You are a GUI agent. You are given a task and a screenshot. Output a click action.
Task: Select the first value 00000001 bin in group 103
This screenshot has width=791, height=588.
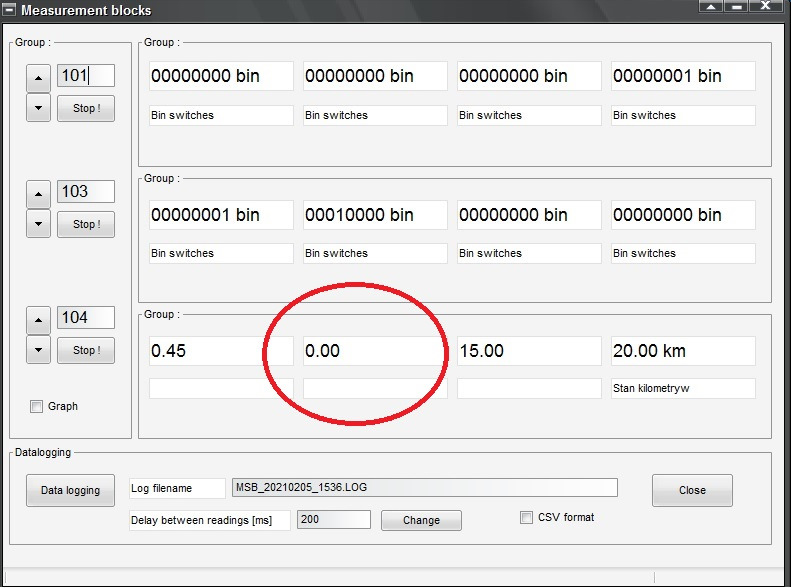point(221,215)
